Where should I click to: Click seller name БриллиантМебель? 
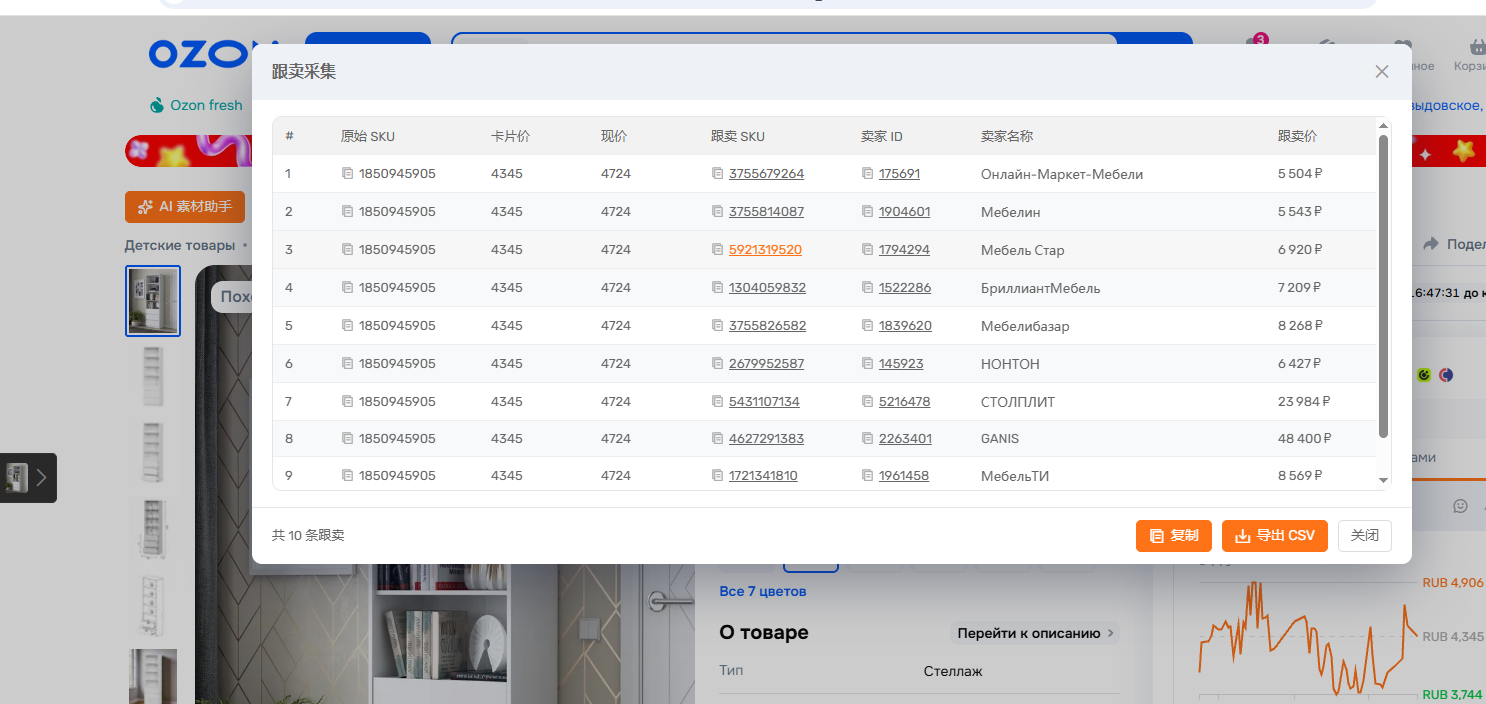(1041, 288)
